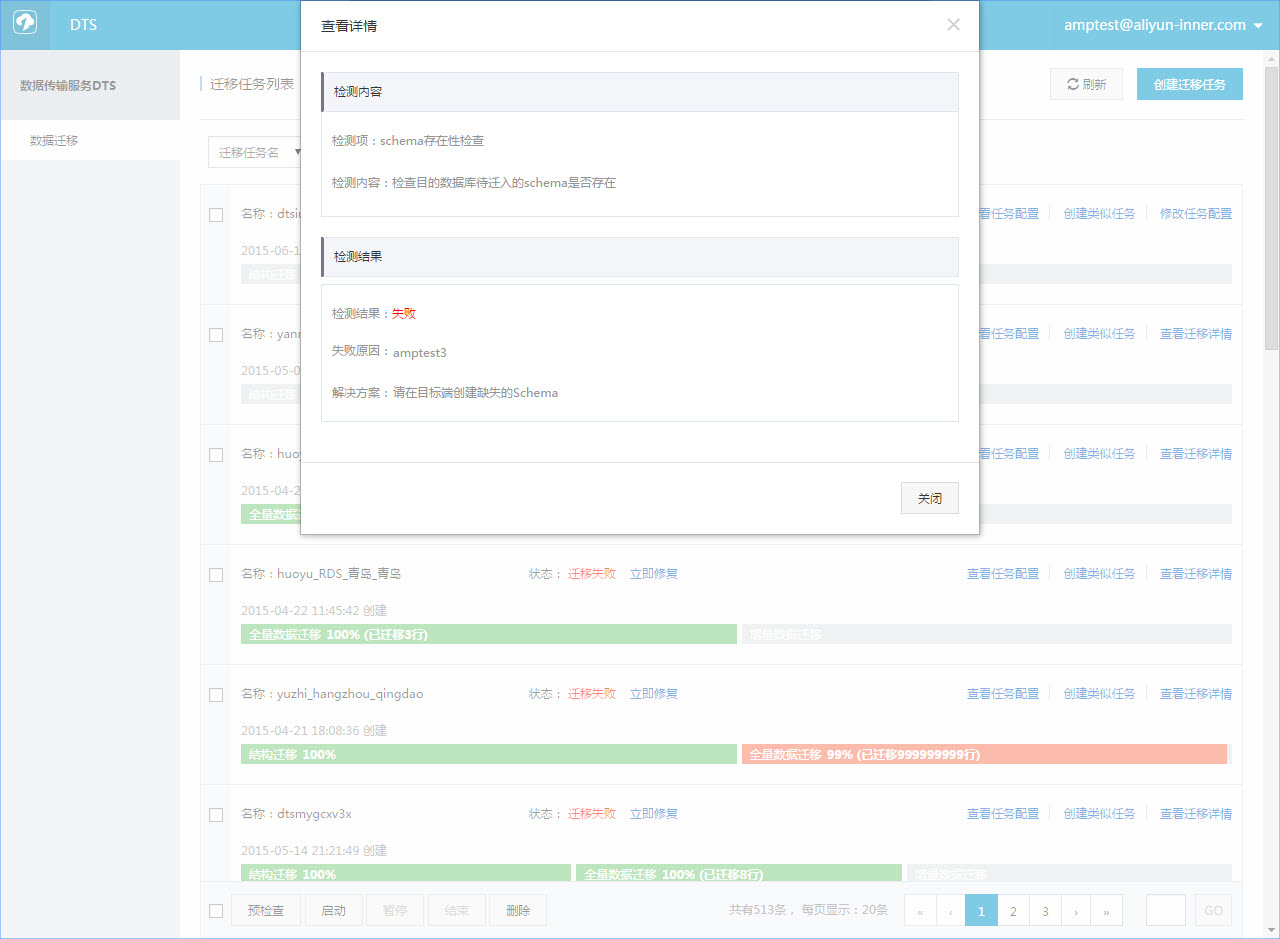Click 创建迁移任务 button
This screenshot has height=939, width=1280.
click(1190, 85)
